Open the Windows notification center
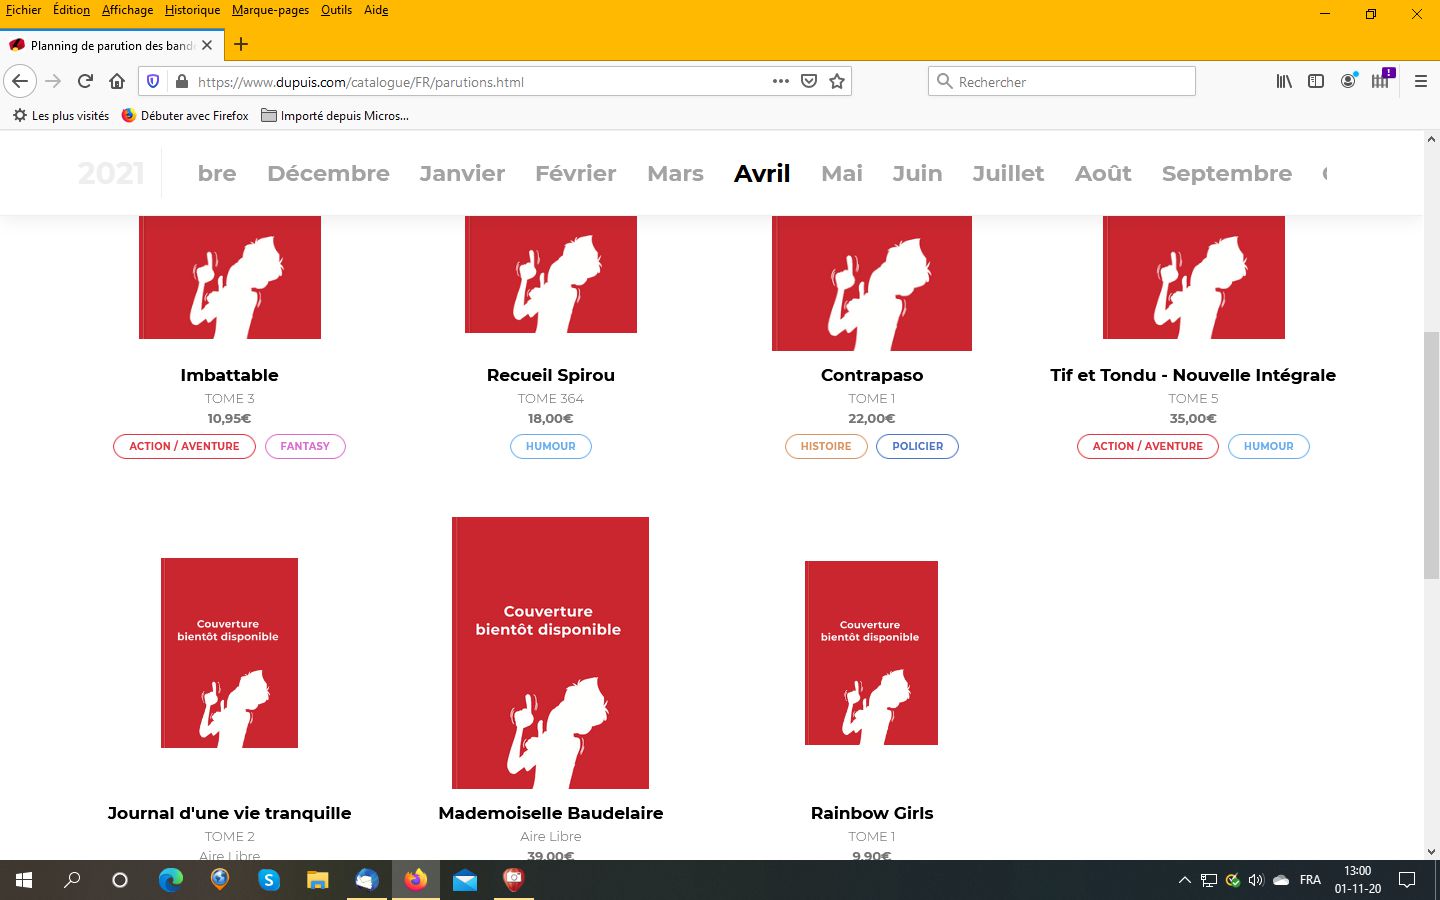 [1407, 880]
